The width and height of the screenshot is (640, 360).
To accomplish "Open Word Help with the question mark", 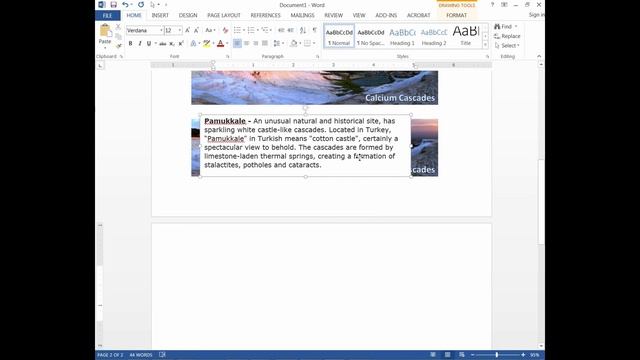I will (492, 5).
